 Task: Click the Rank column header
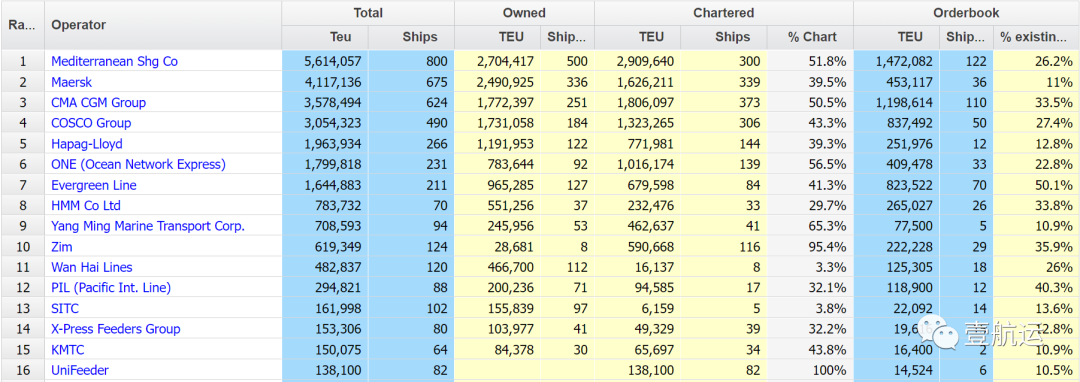[x=23, y=25]
